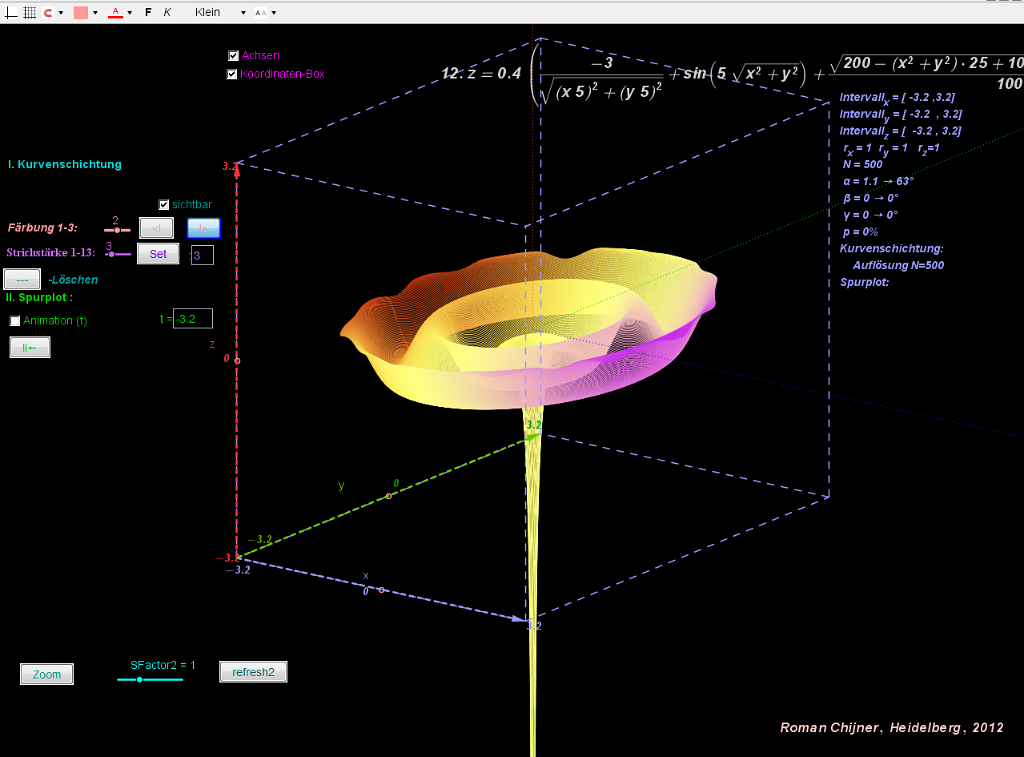The image size is (1024, 757).
Task: Adjust the SFactor2 slider handle
Action: coord(140,680)
